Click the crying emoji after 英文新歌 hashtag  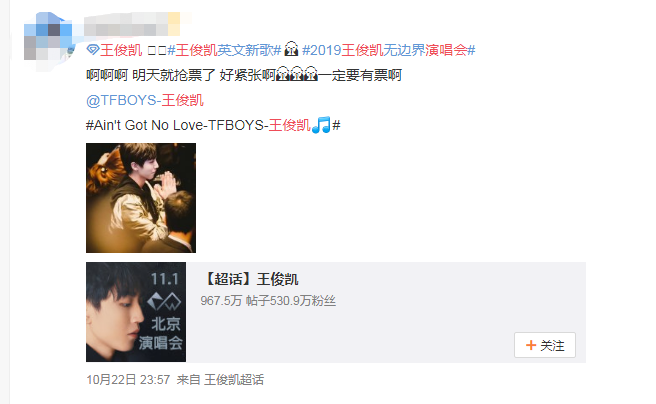click(291, 49)
